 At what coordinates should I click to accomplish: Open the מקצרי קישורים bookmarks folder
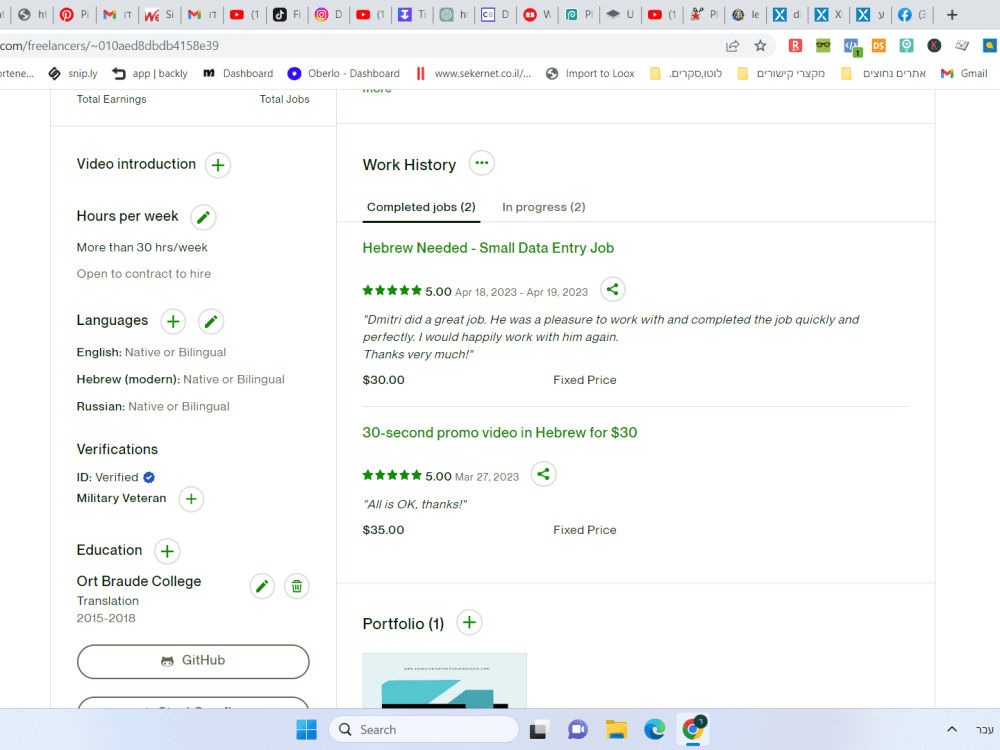point(781,73)
